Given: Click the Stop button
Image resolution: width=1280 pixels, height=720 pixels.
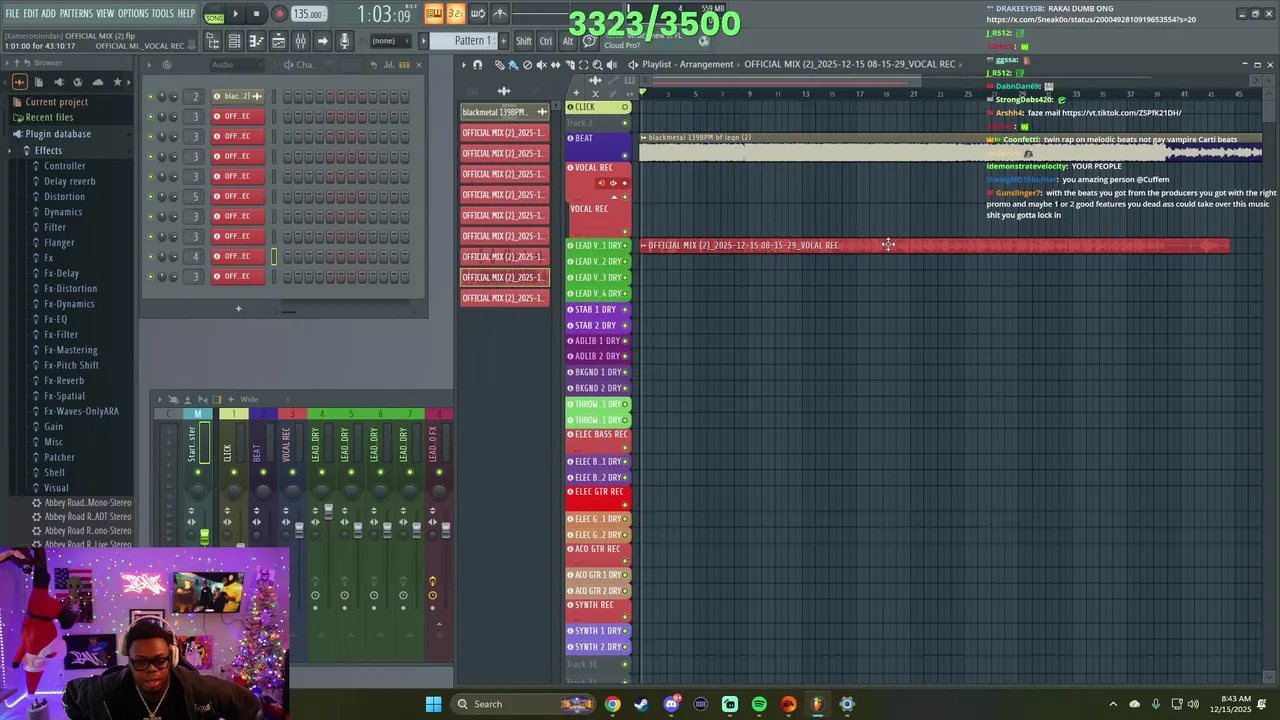Looking at the screenshot, I should point(256,13).
